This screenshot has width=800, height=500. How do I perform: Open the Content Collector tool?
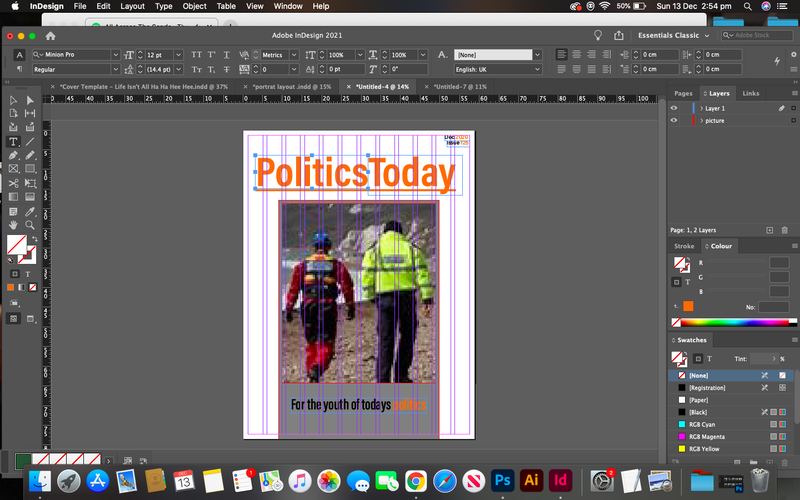pyautogui.click(x=13, y=127)
